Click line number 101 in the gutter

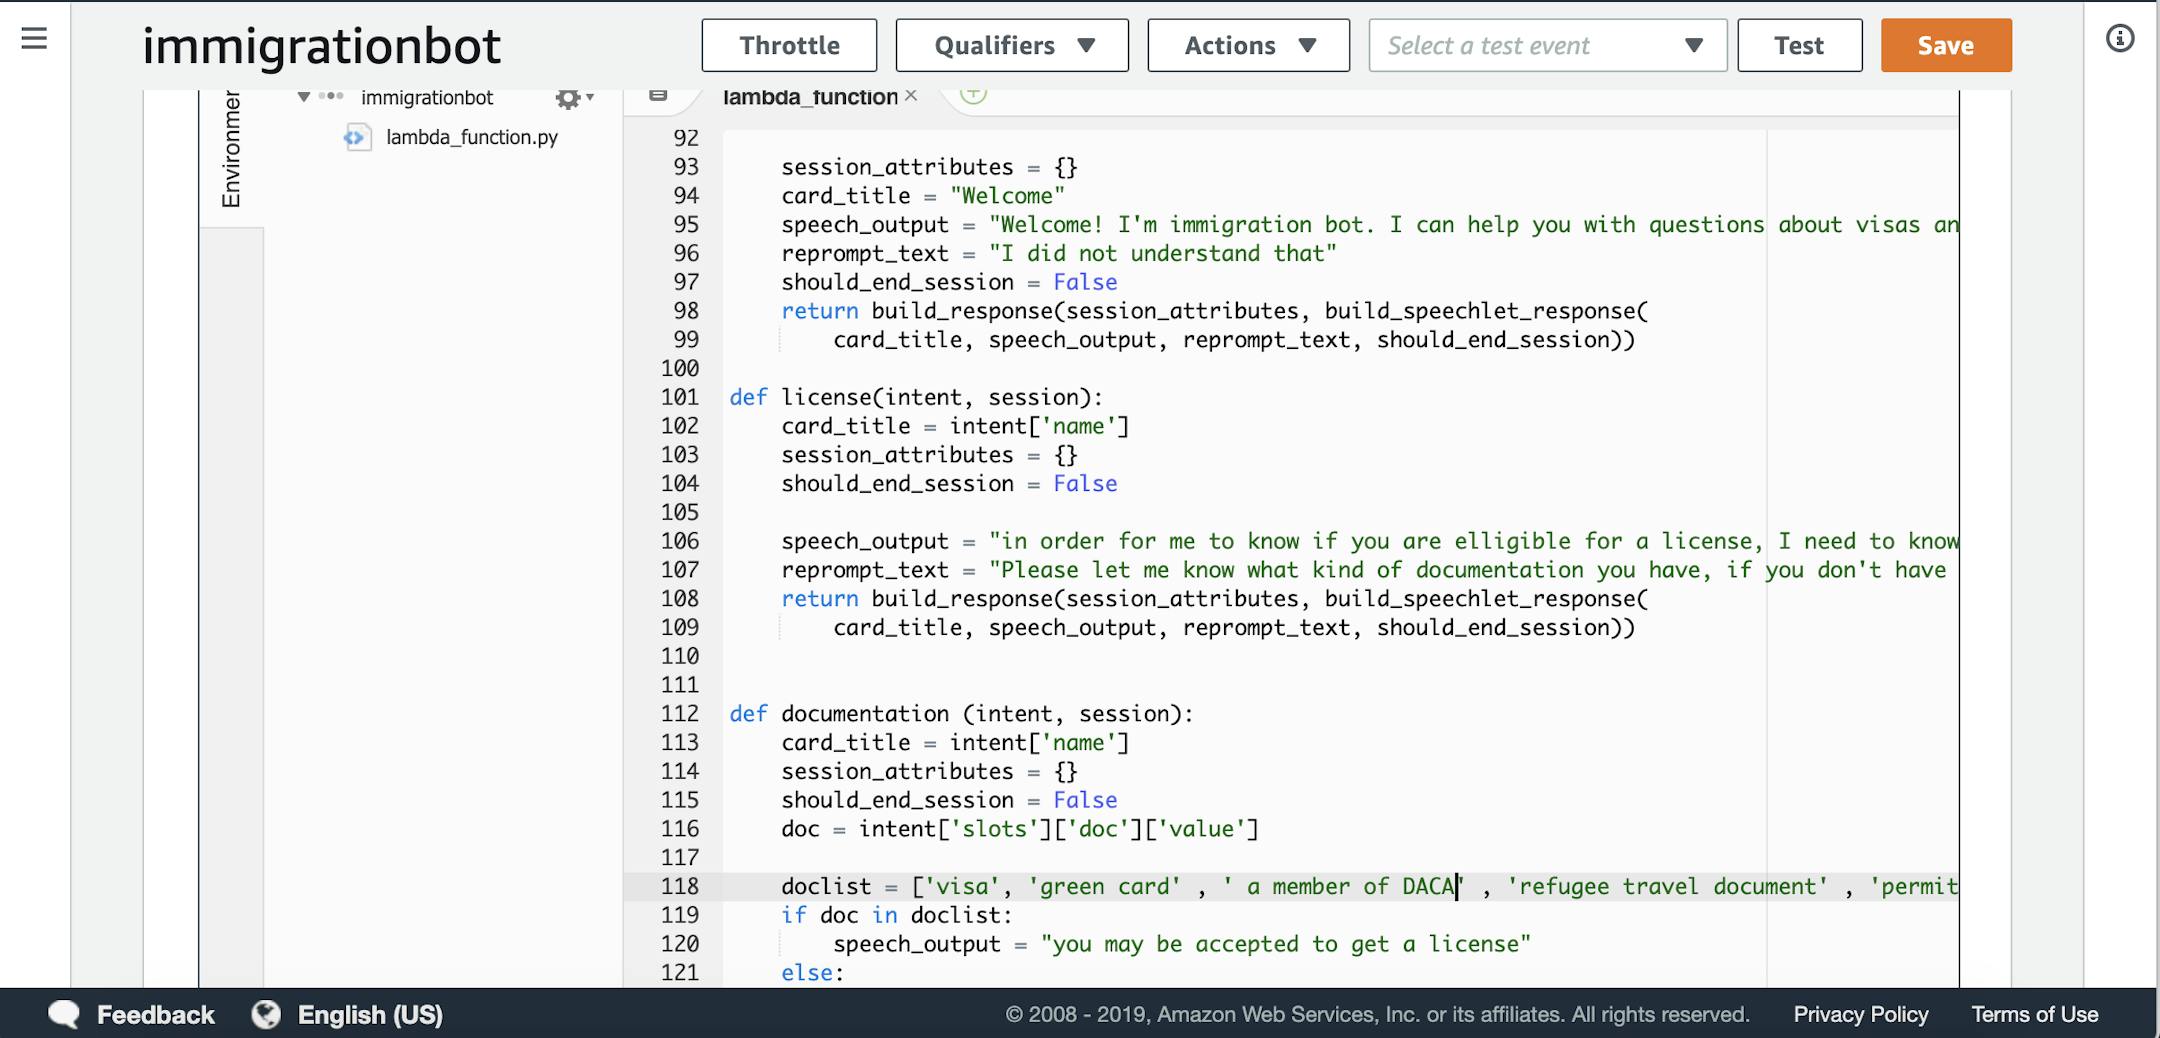point(680,397)
